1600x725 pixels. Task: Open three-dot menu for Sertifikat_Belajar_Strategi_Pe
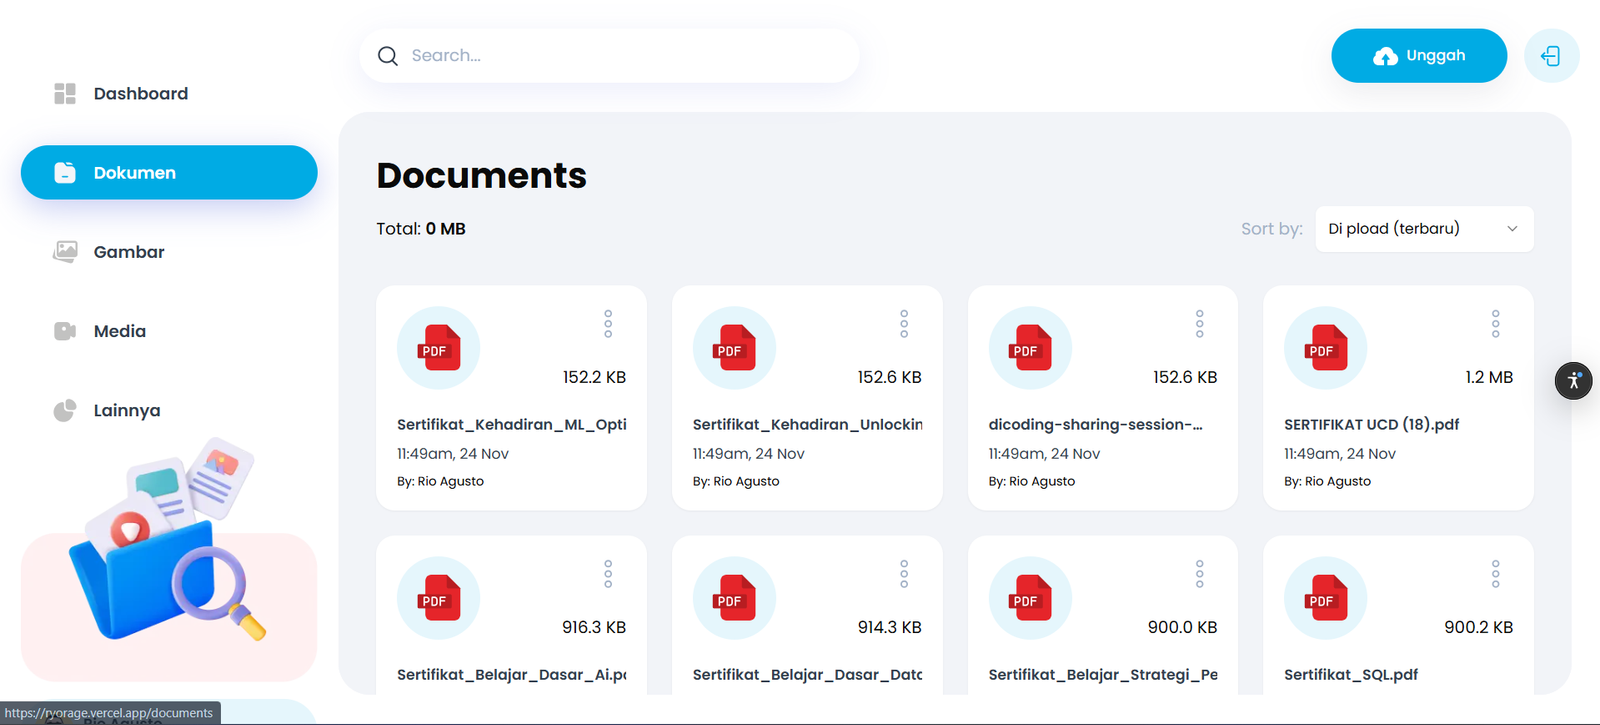(1200, 573)
